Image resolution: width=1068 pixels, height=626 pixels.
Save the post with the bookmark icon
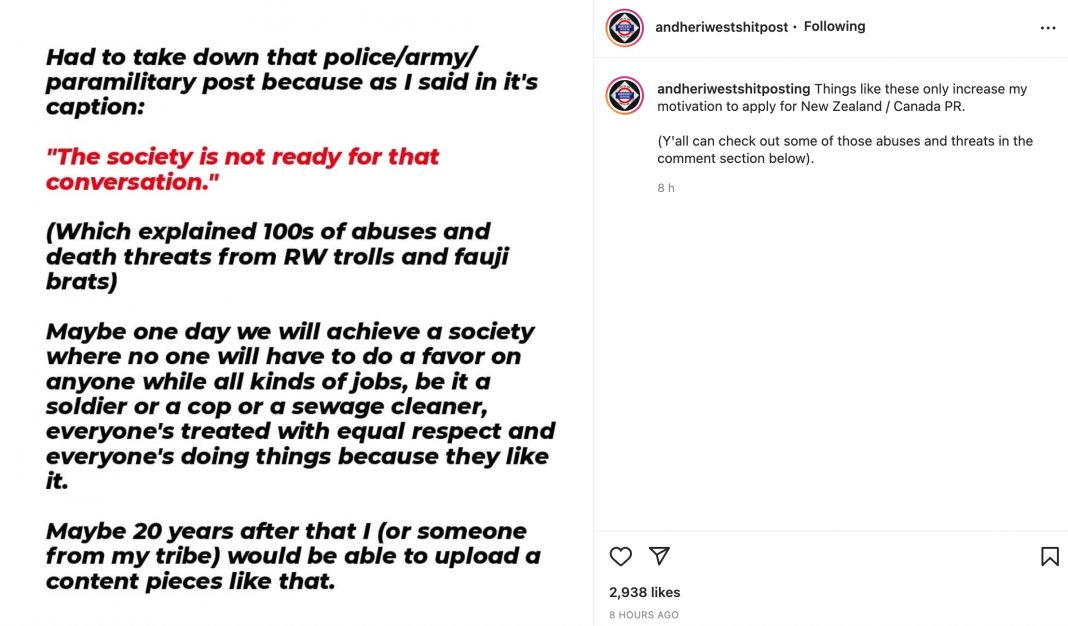coord(1049,556)
